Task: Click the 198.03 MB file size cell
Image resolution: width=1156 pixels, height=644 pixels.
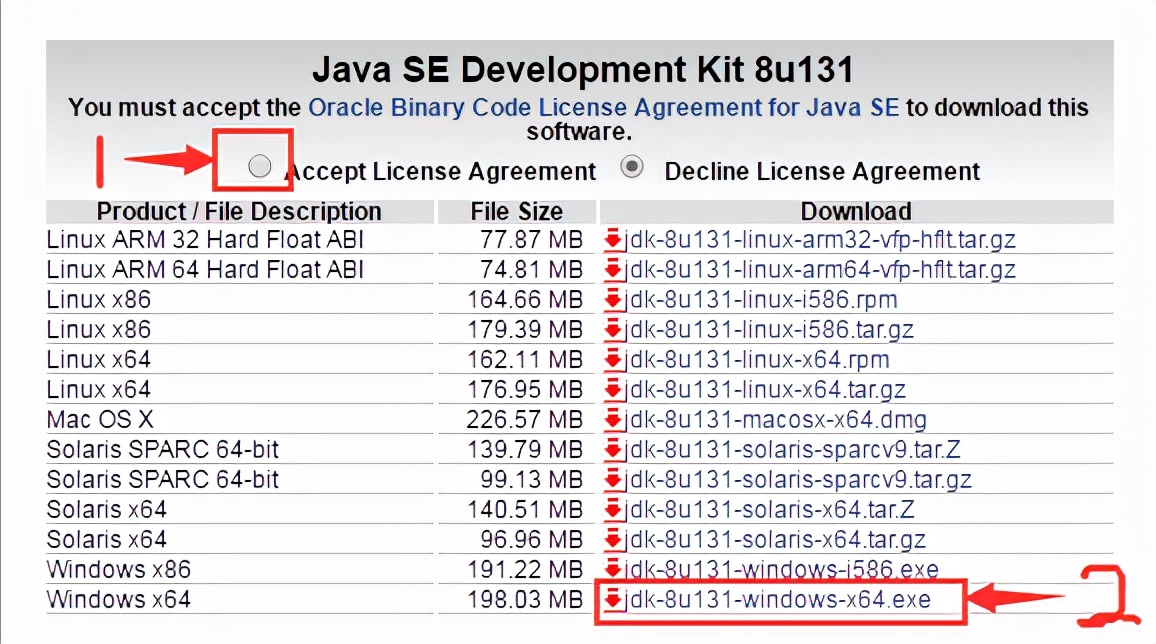Action: point(525,600)
